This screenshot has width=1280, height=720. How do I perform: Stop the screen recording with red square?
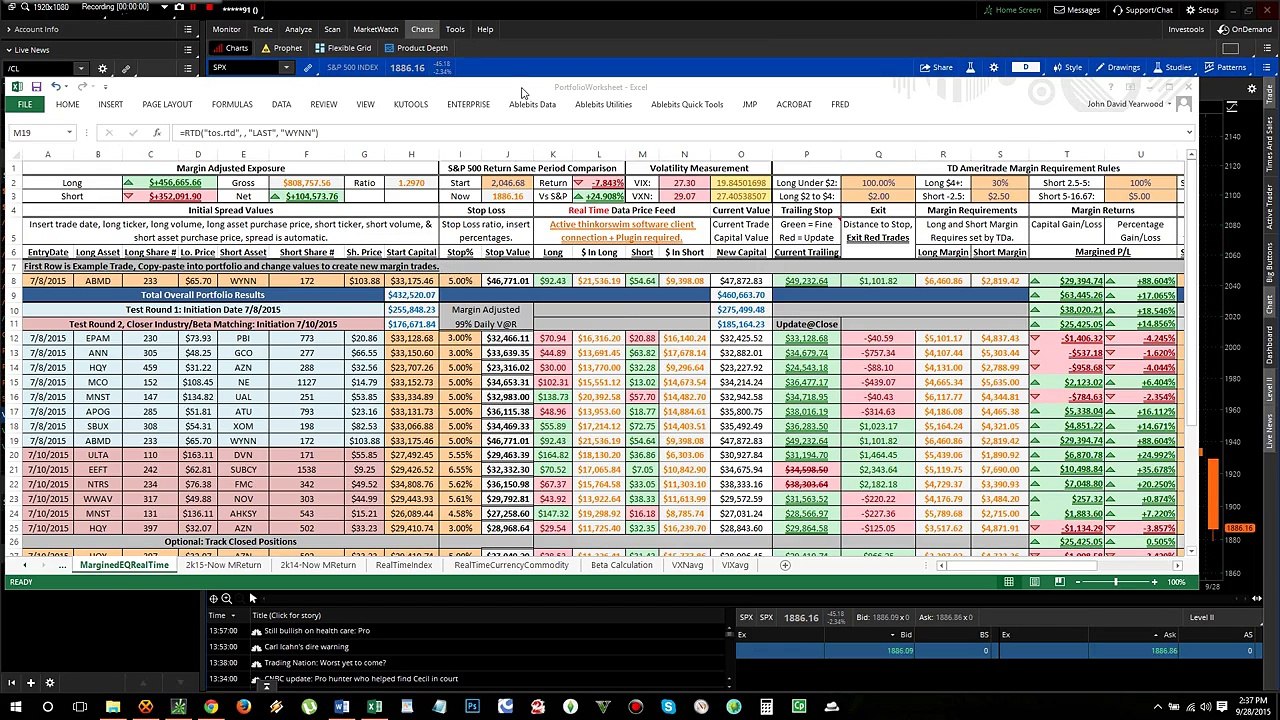209,7
